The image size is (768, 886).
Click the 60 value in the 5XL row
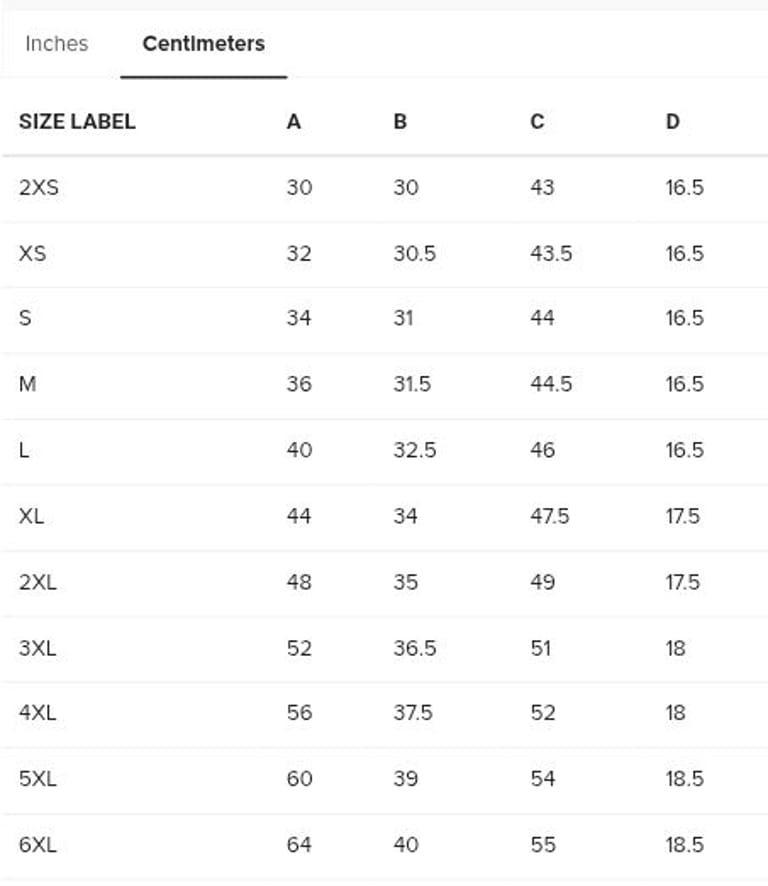coord(299,779)
